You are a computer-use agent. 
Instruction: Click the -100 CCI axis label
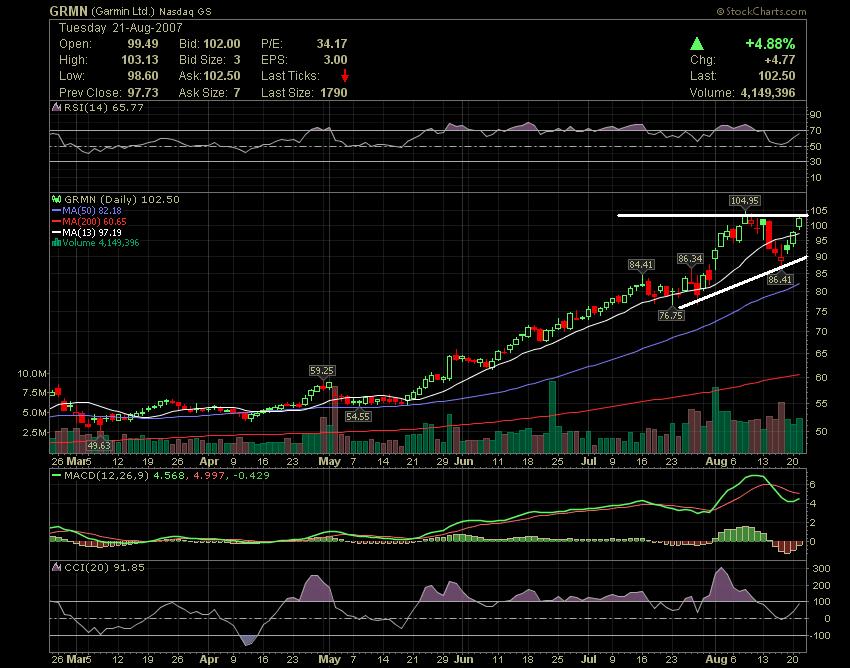pyautogui.click(x=820, y=635)
